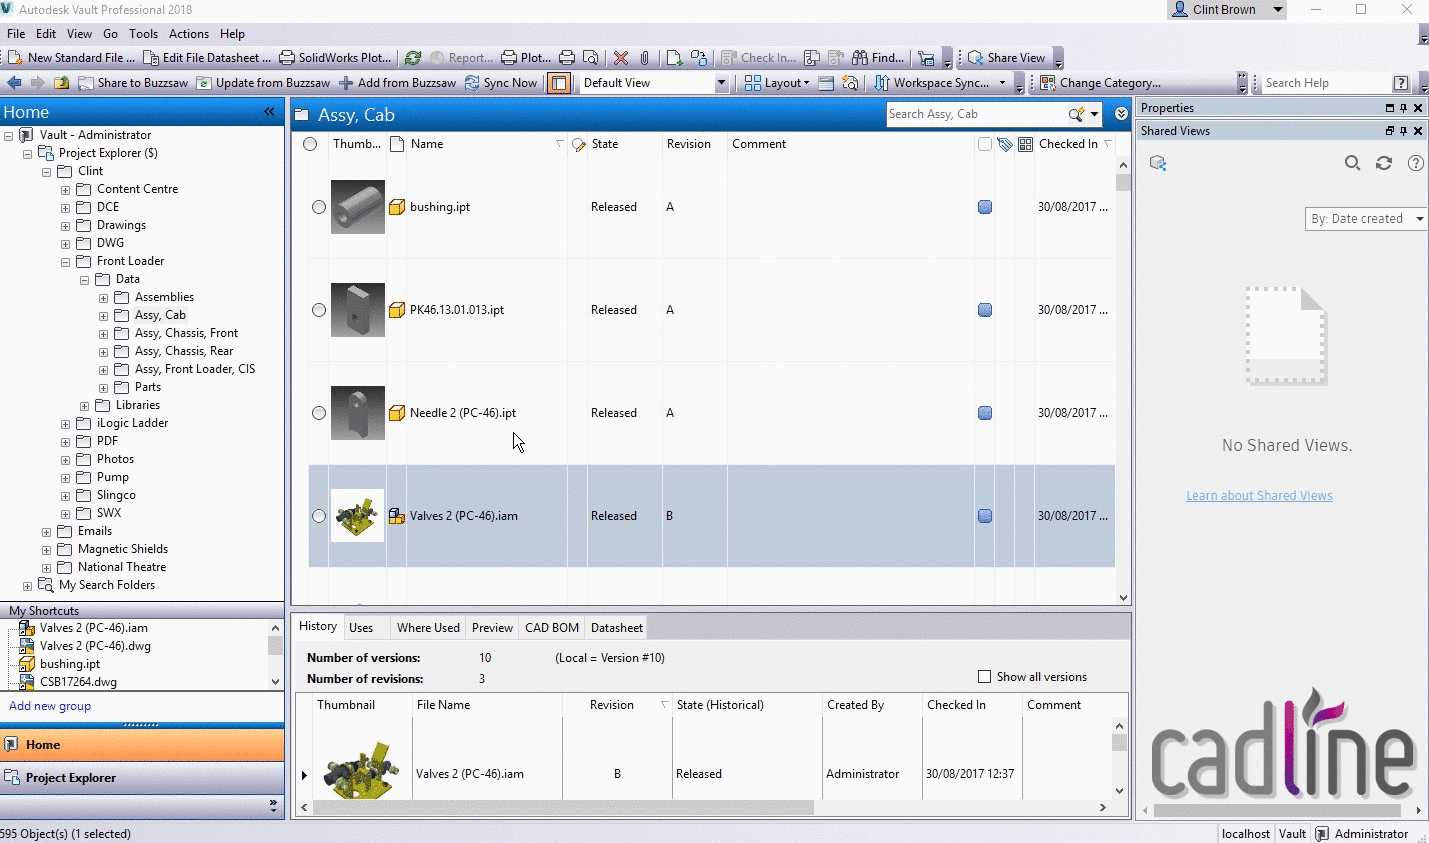1429x843 pixels.
Task: Select the Magnetic Shields folder
Action: pyautogui.click(x=123, y=549)
